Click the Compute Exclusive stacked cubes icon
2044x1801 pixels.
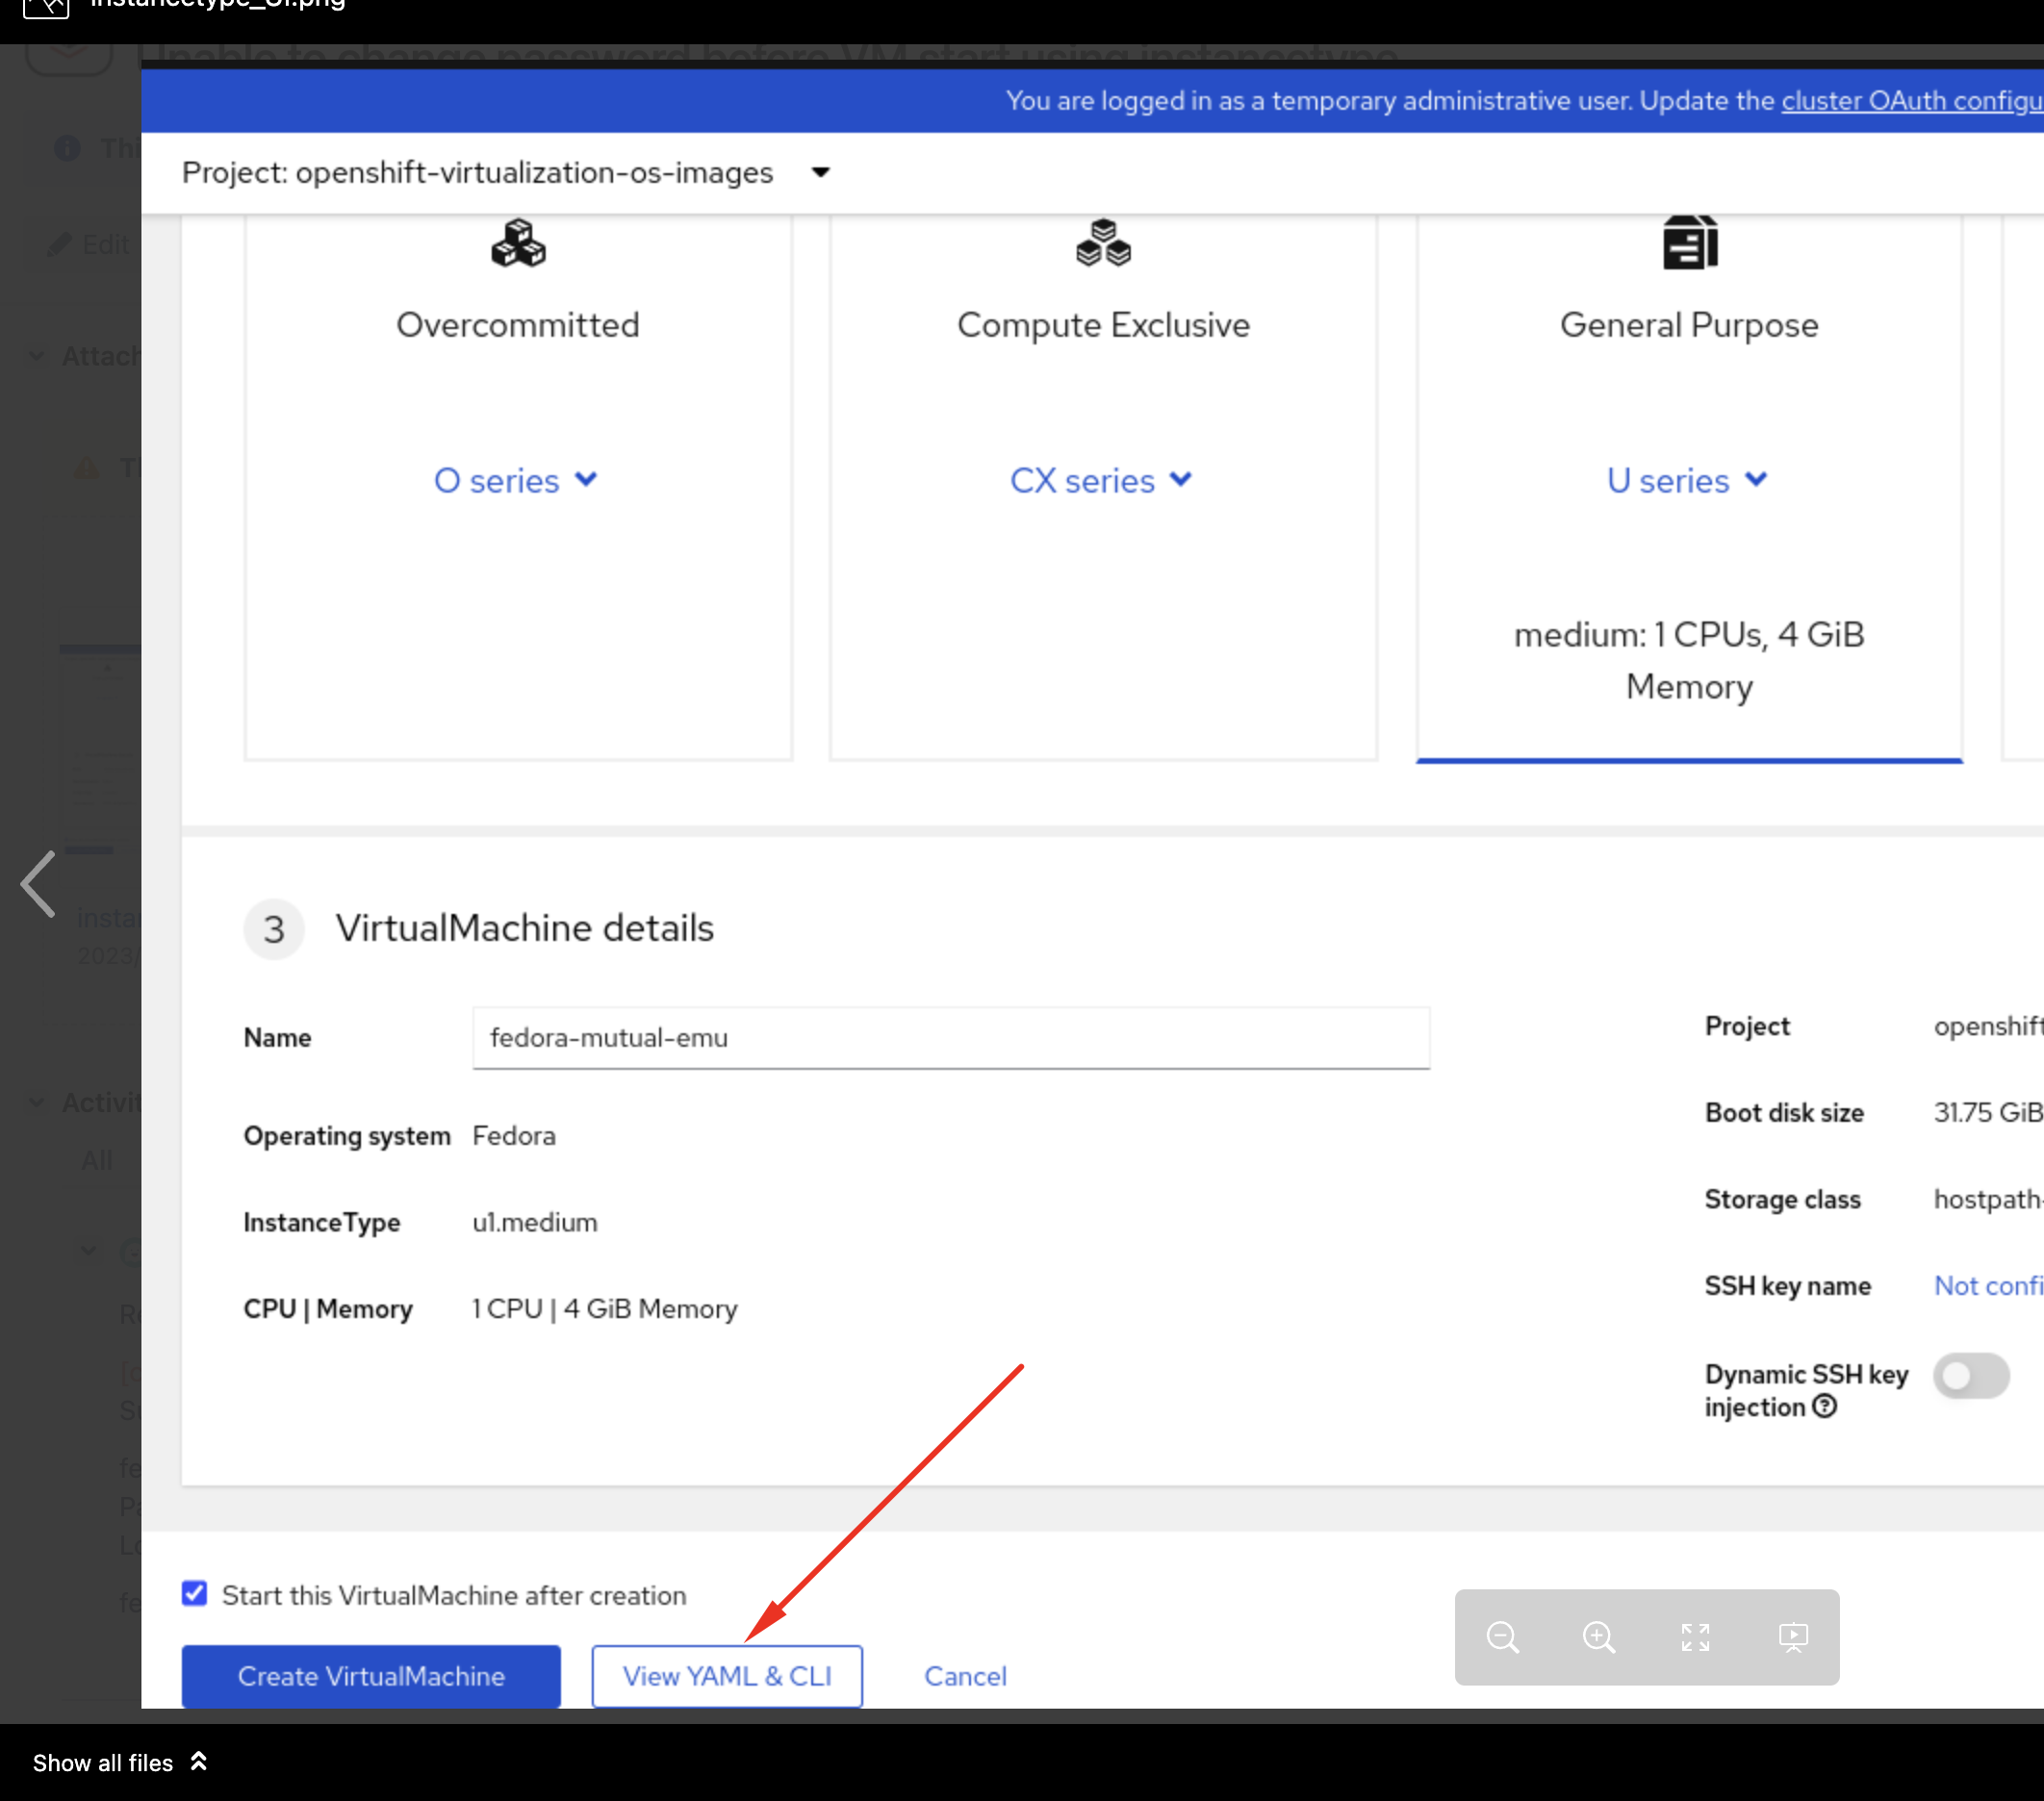pos(1103,244)
